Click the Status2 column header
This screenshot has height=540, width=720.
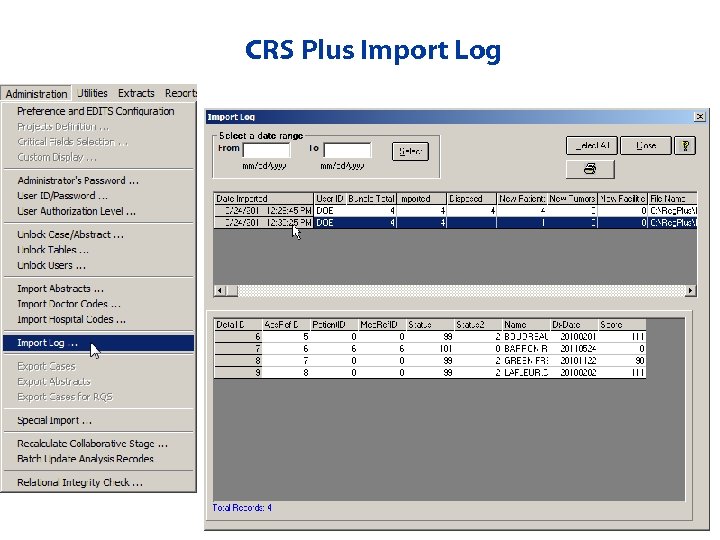[x=478, y=325]
